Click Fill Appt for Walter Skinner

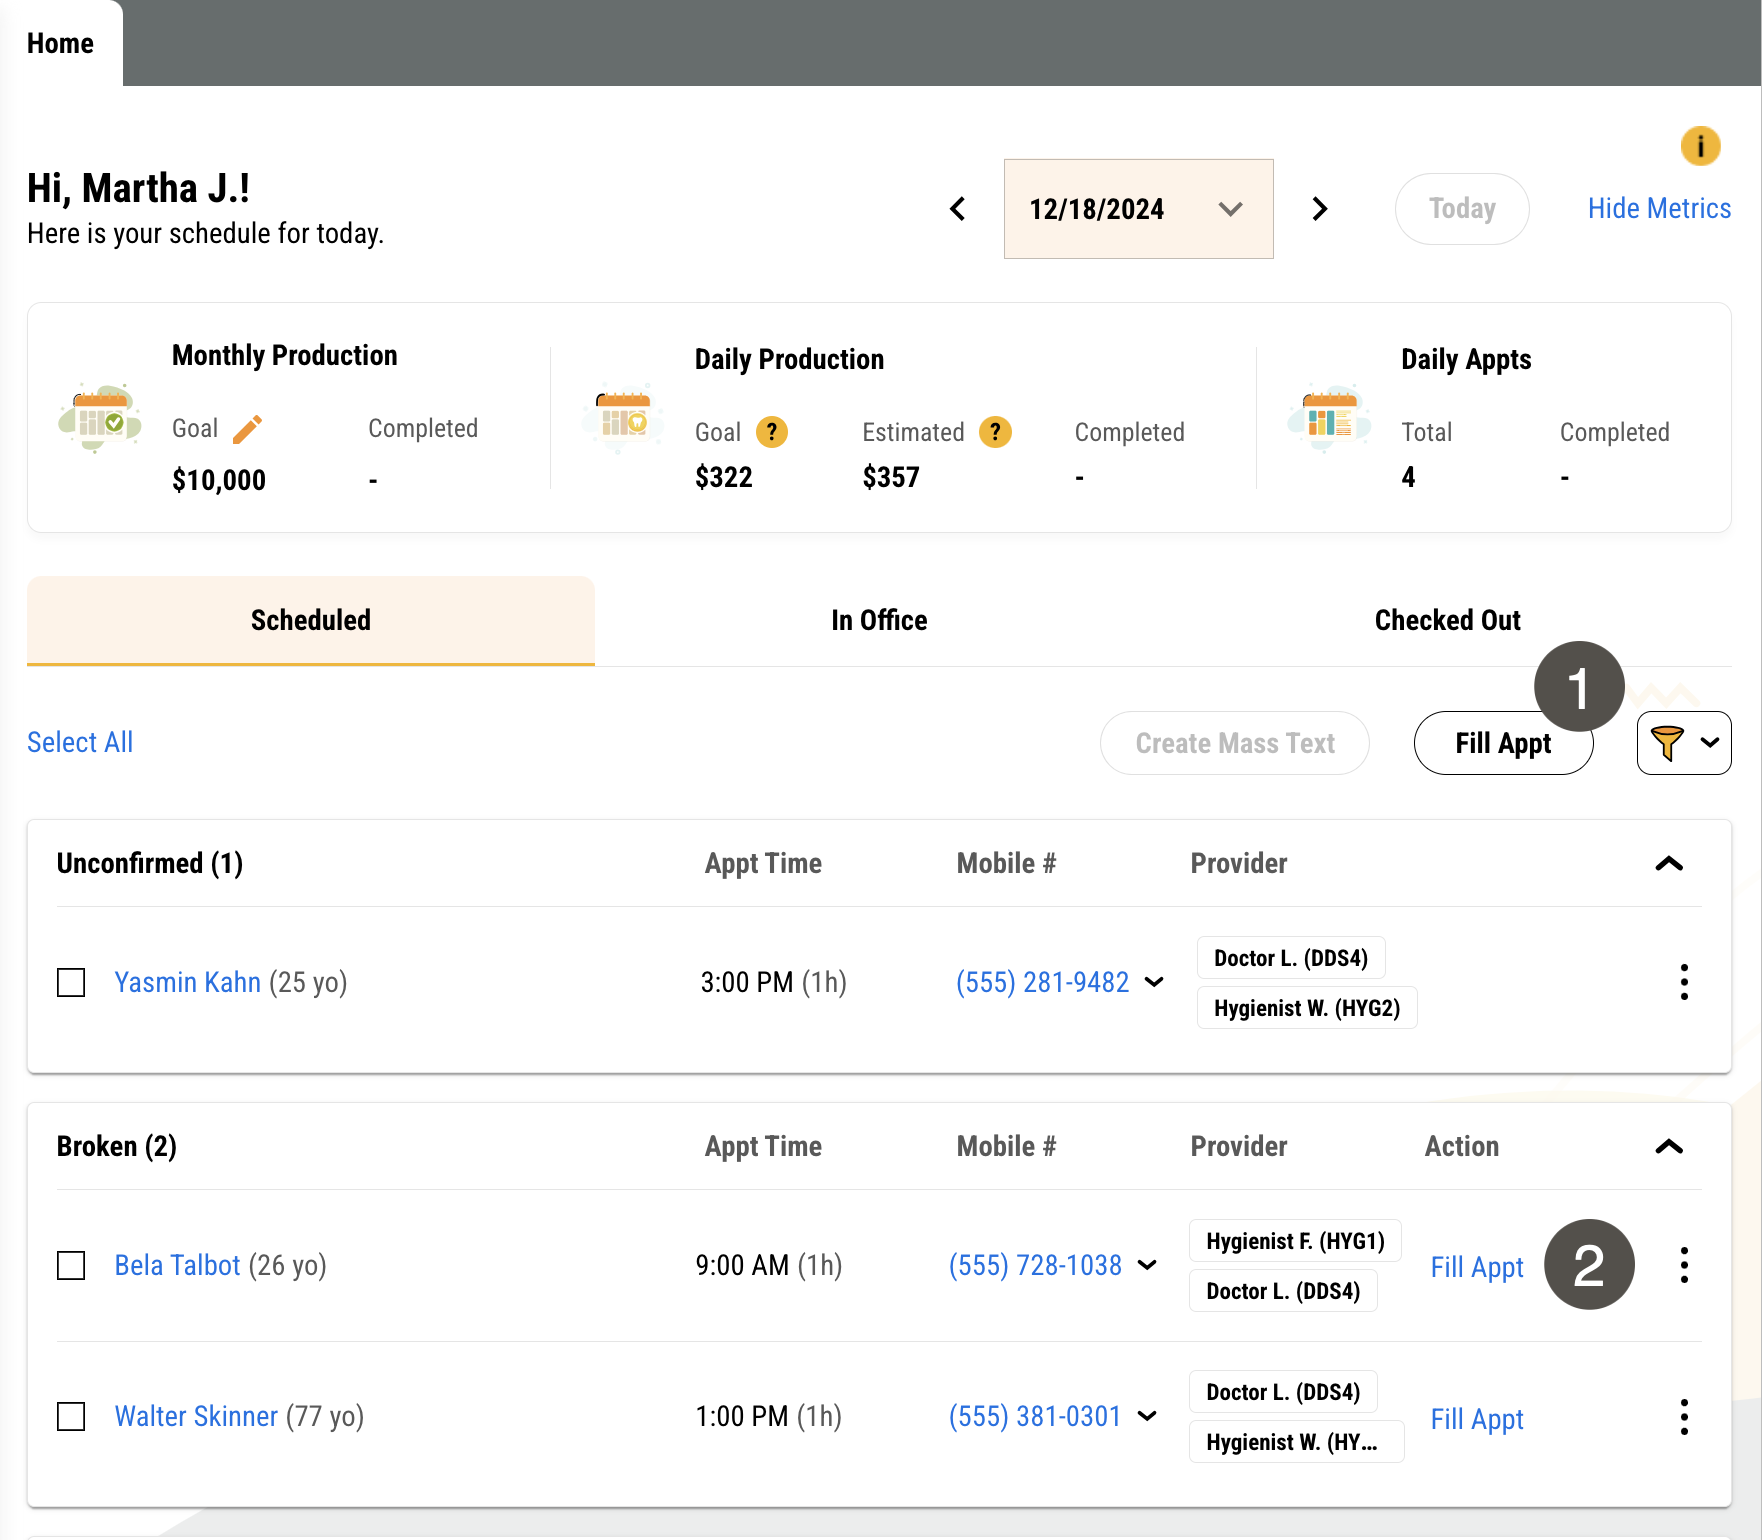1477,1419
